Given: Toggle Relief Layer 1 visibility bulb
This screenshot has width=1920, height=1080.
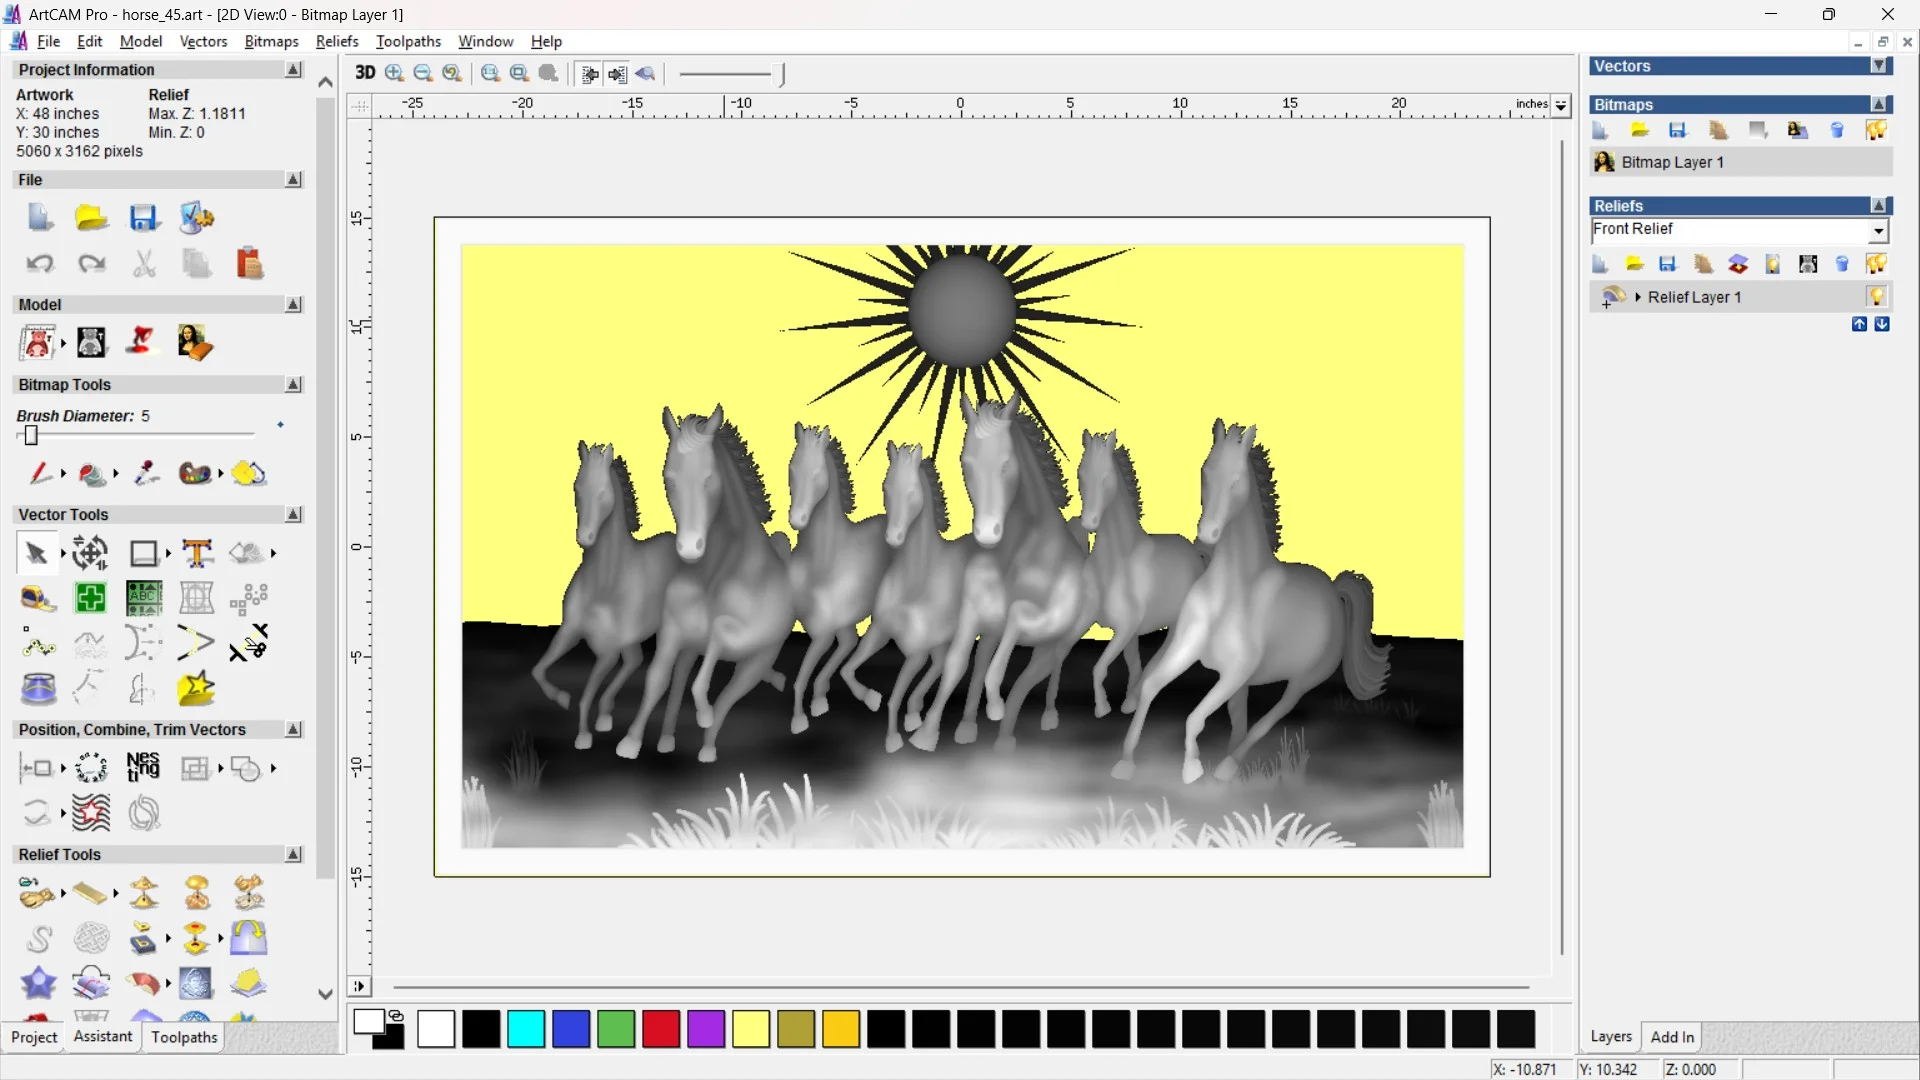Looking at the screenshot, I should click(1876, 297).
